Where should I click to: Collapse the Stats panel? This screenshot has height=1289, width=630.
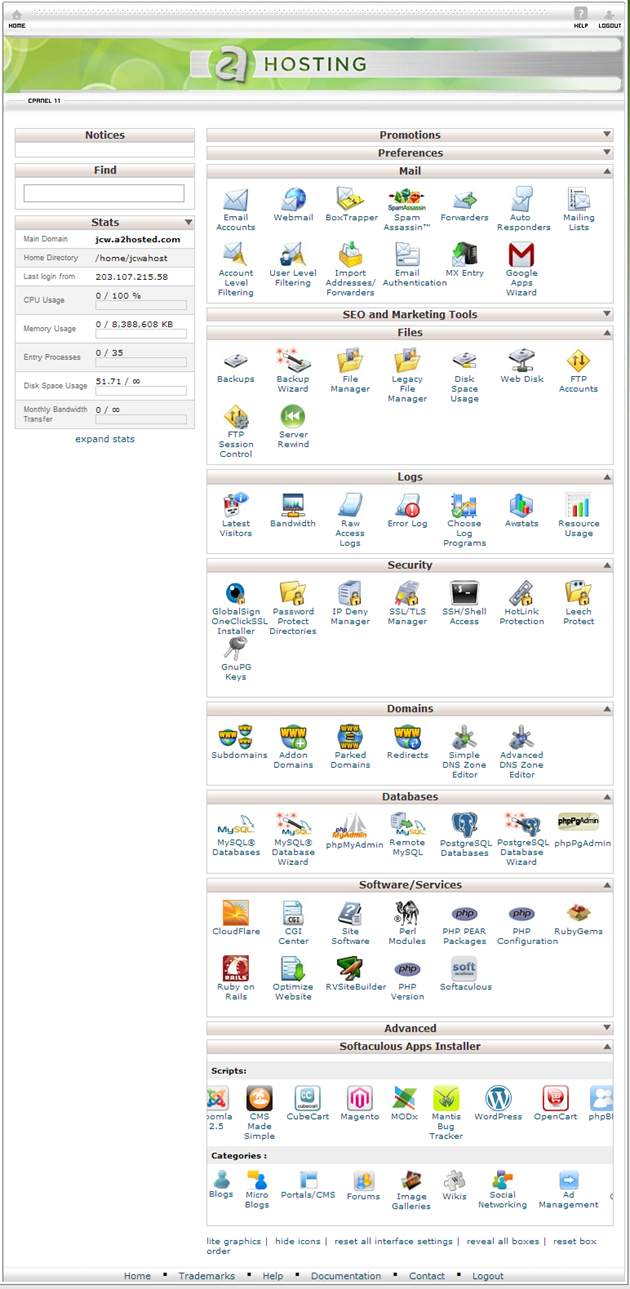188,222
